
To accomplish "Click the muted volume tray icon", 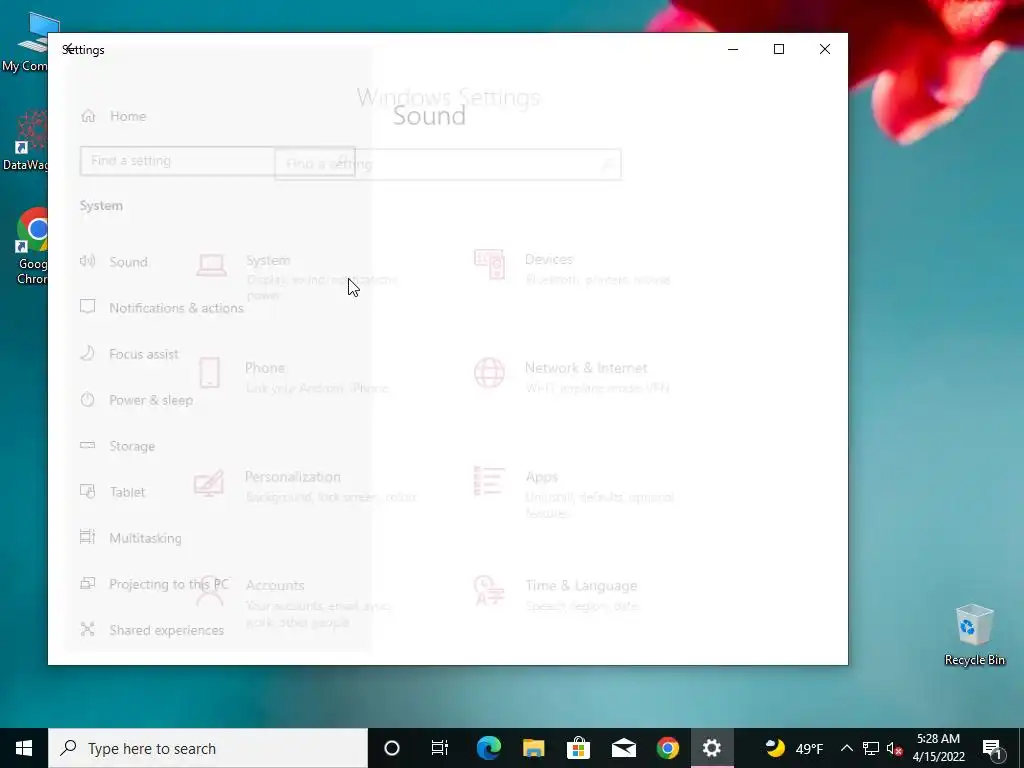I will click(894, 748).
